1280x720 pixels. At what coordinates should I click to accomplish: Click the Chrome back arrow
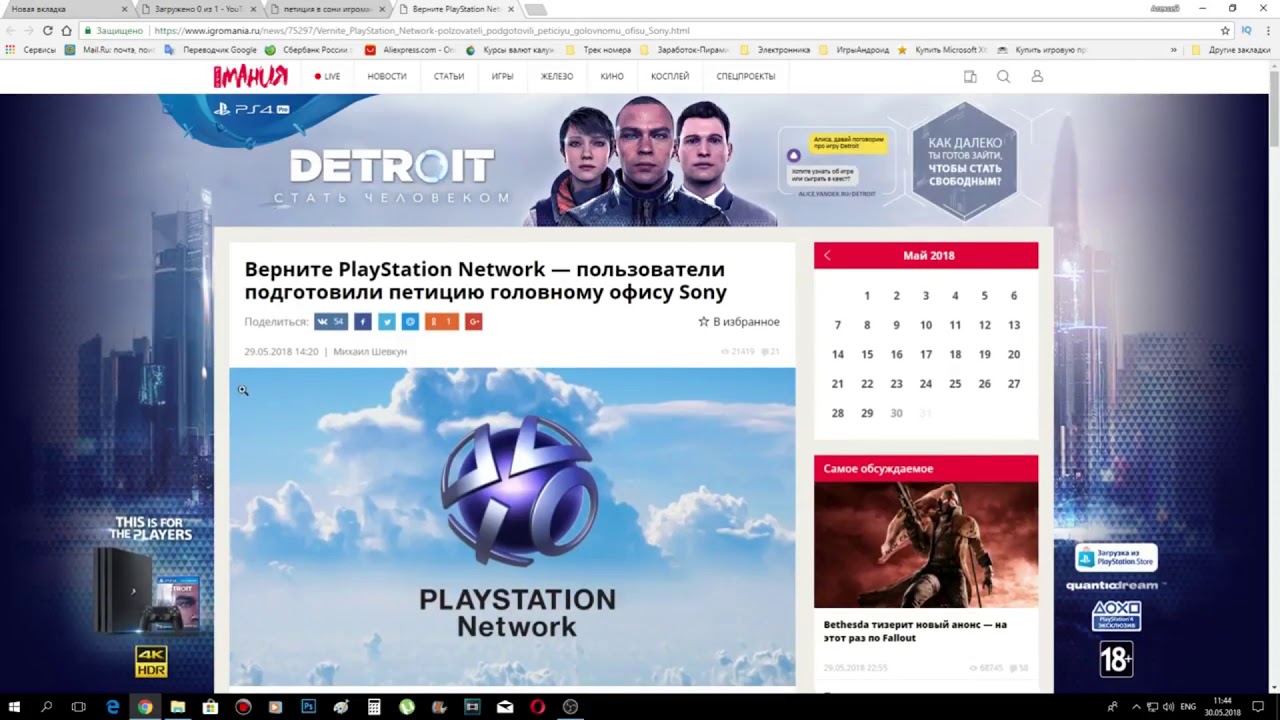[x=10, y=30]
